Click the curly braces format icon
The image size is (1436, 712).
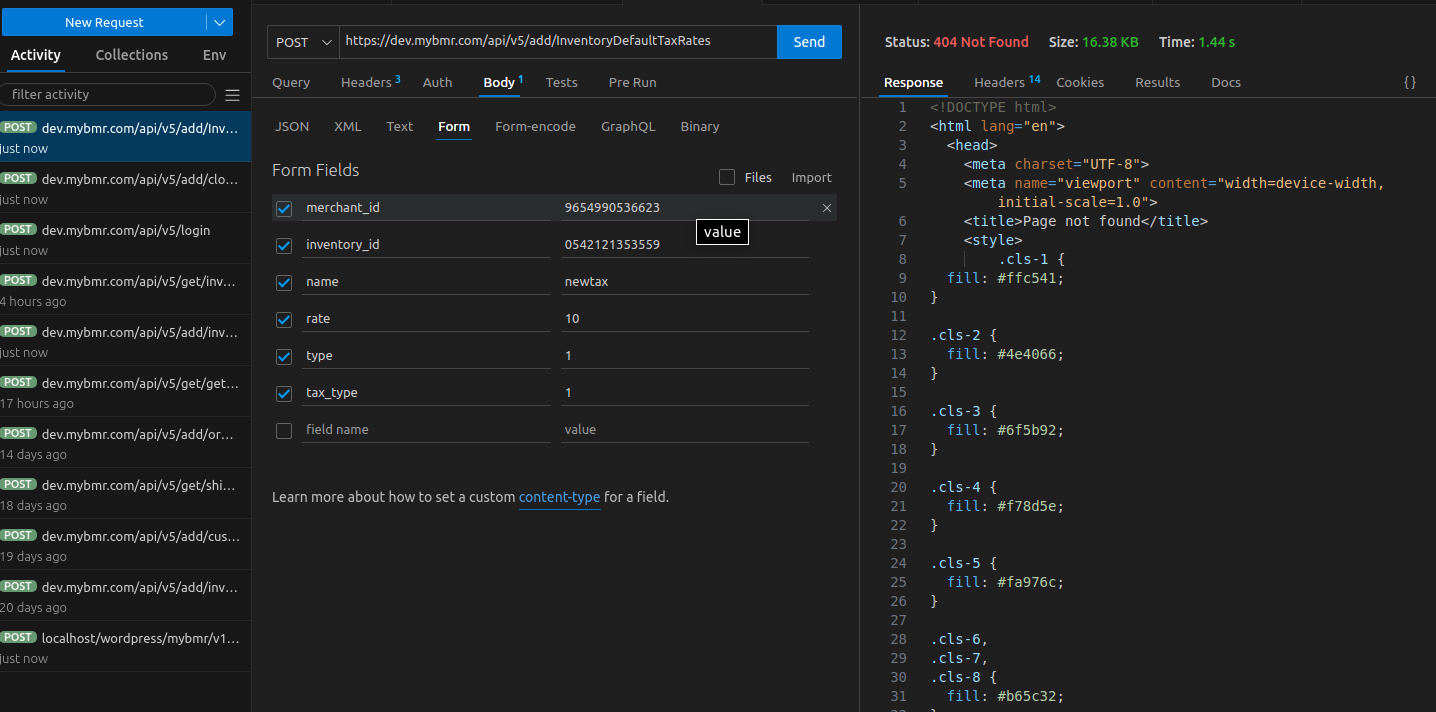click(x=1409, y=82)
